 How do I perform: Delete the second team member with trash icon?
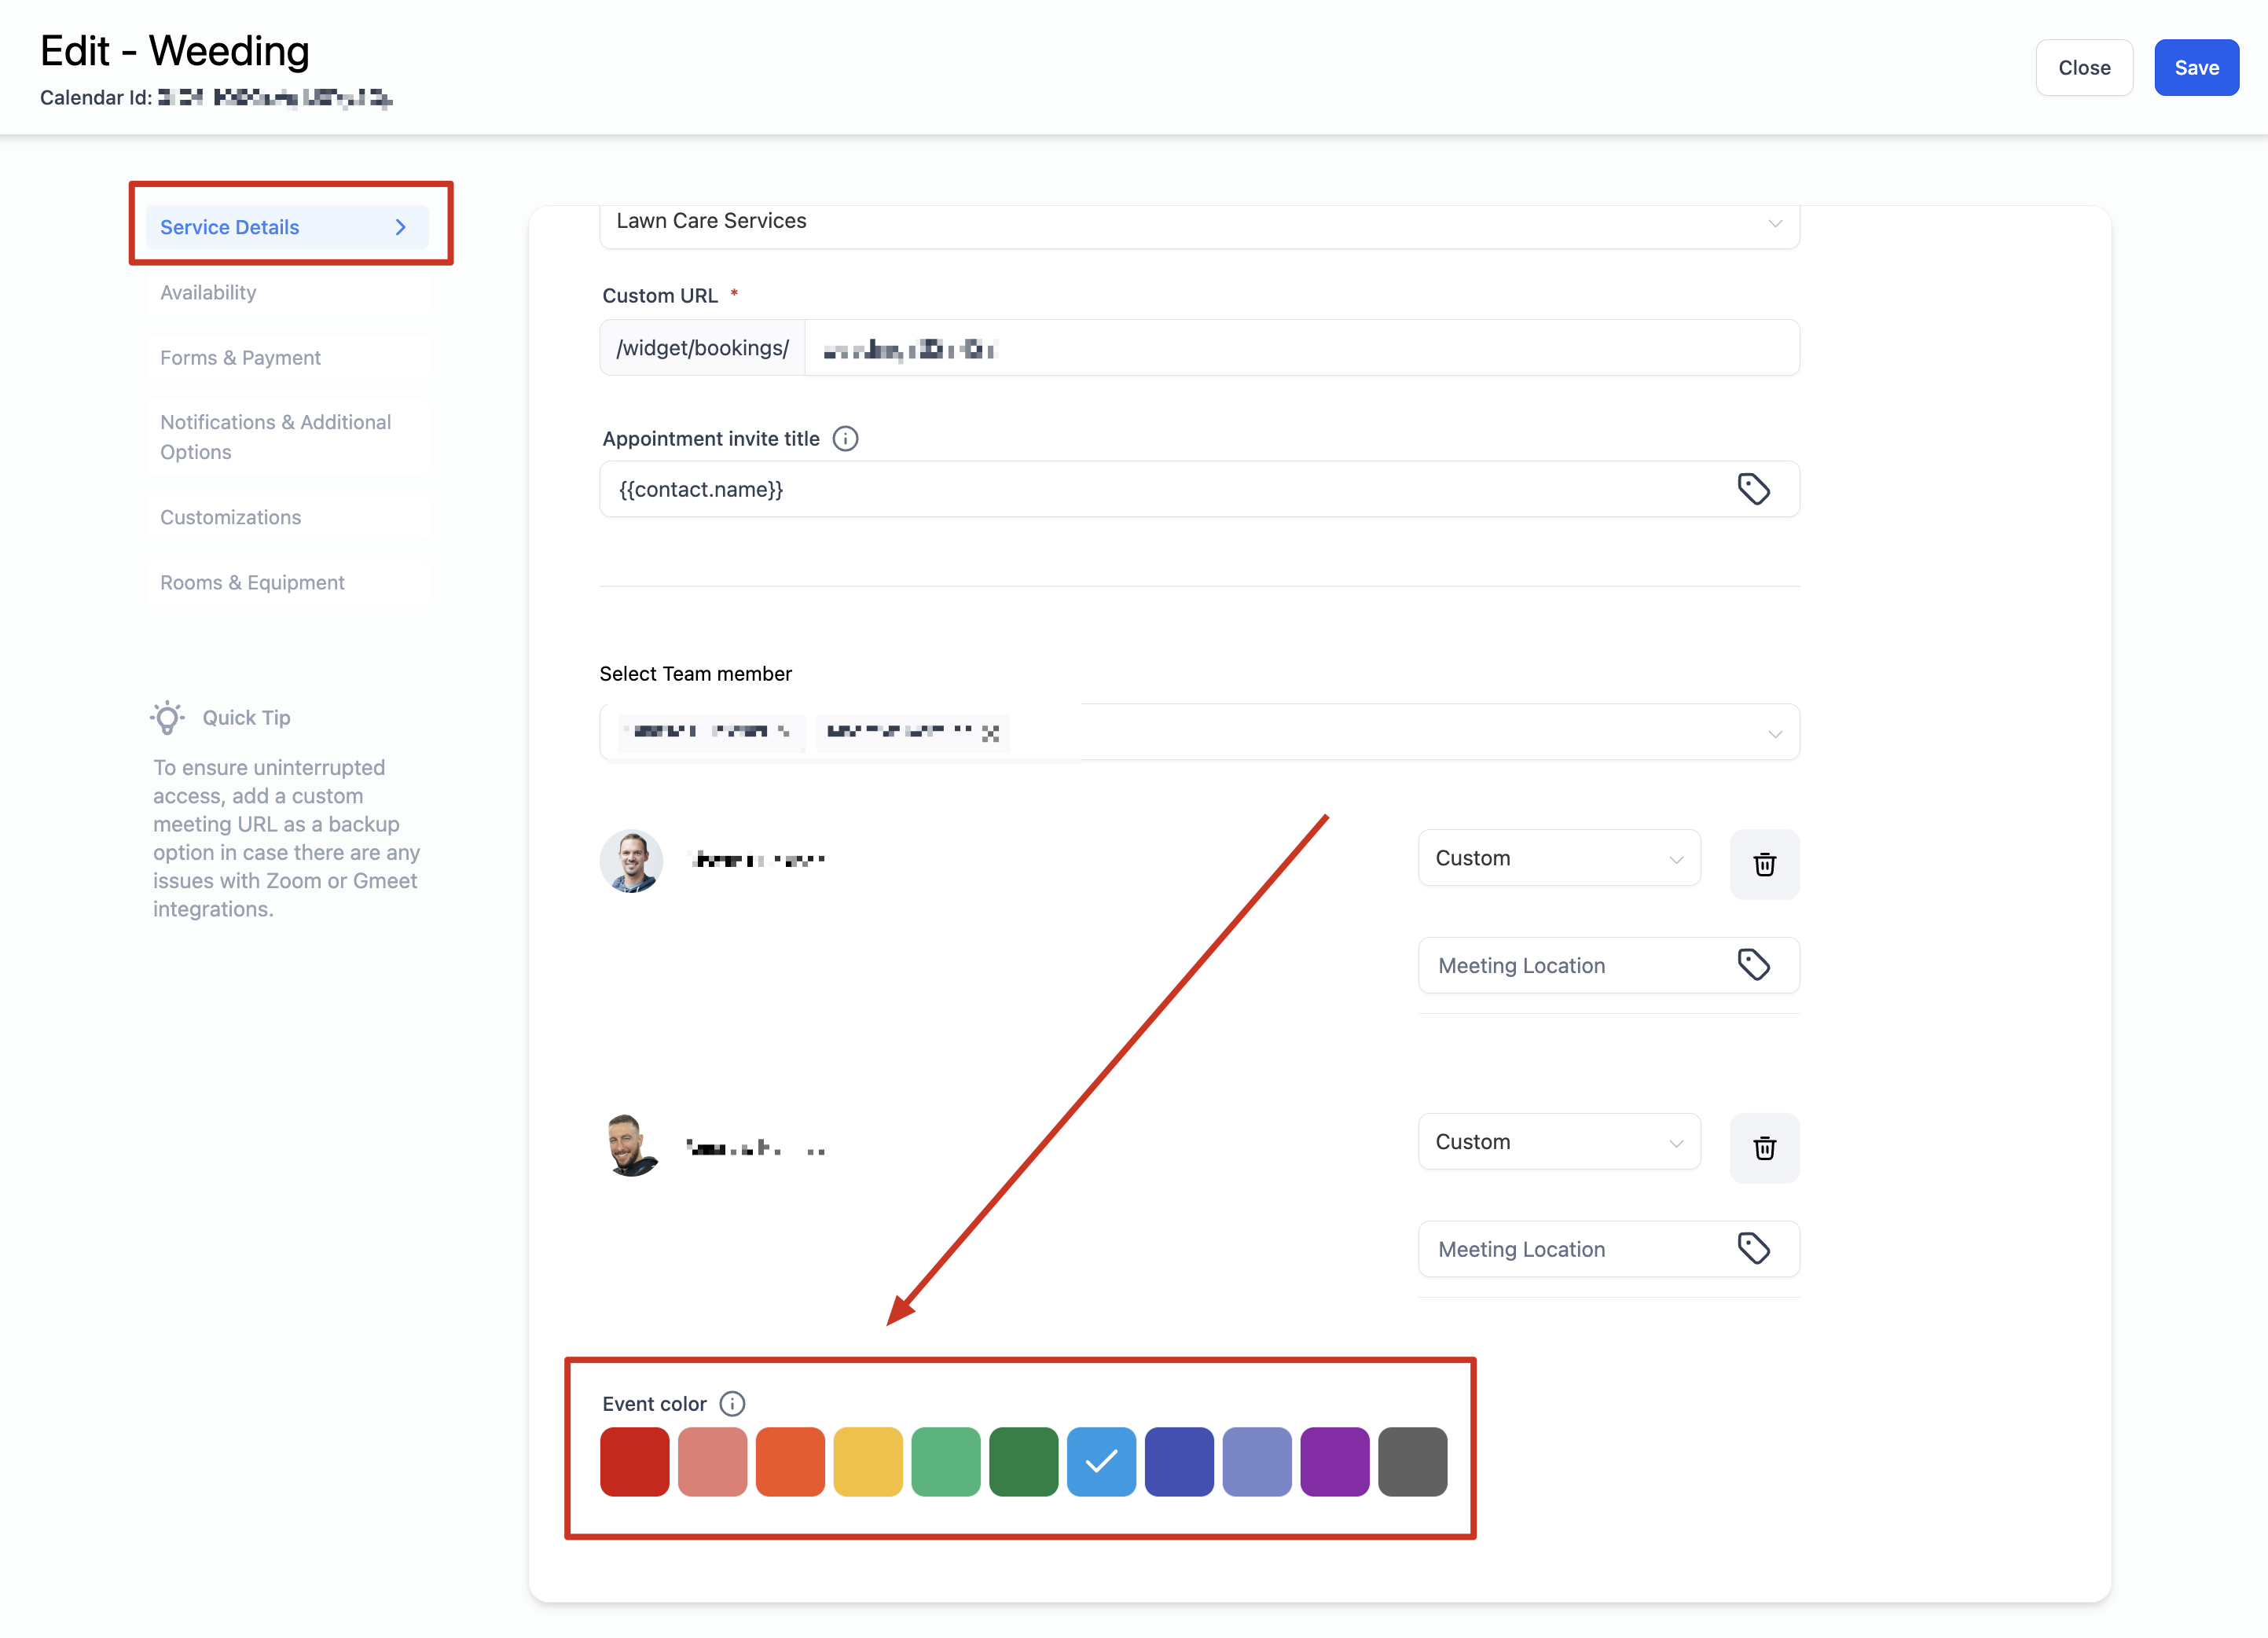pyautogui.click(x=1764, y=1148)
